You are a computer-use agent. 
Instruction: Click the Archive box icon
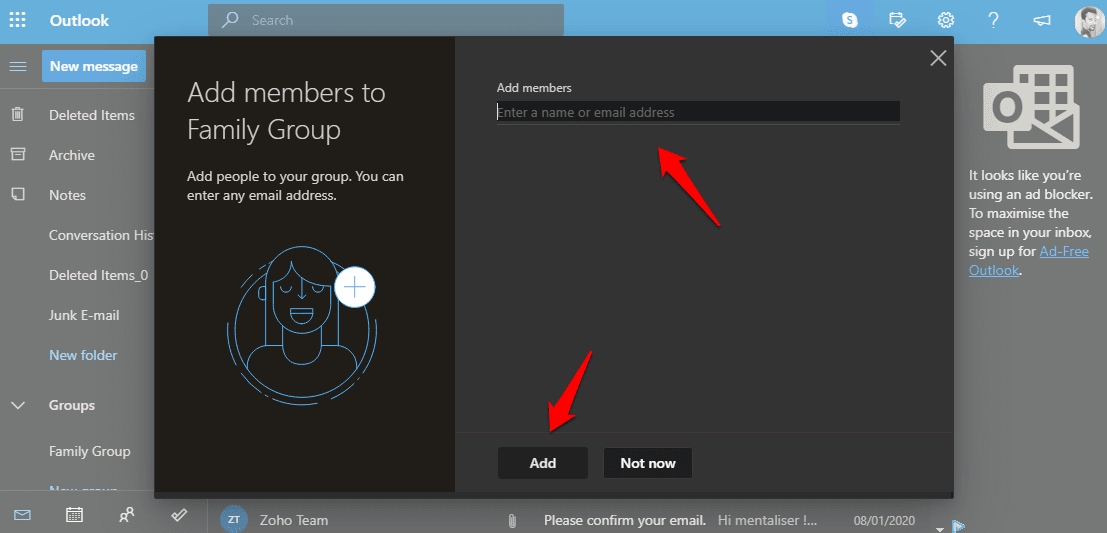[x=18, y=154]
